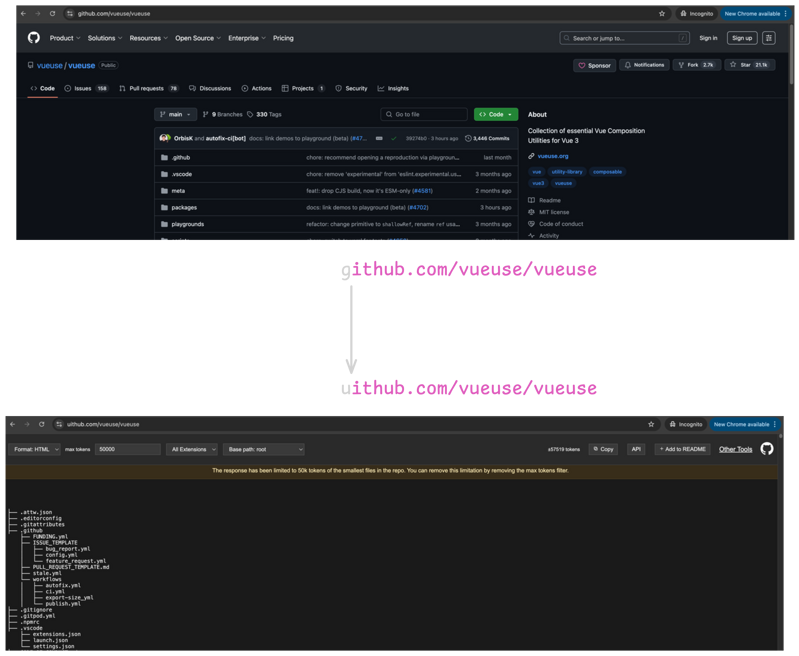Open the Readme link in About
The width and height of the screenshot is (799, 656).
pyautogui.click(x=544, y=200)
